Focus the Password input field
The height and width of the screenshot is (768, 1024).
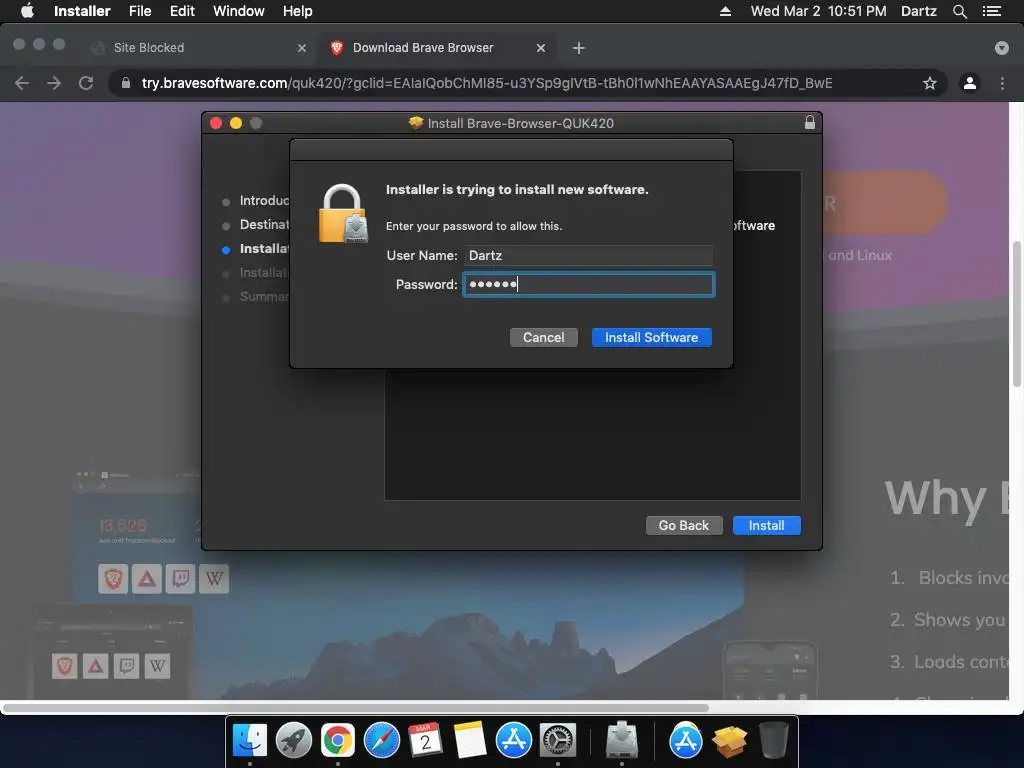(588, 285)
